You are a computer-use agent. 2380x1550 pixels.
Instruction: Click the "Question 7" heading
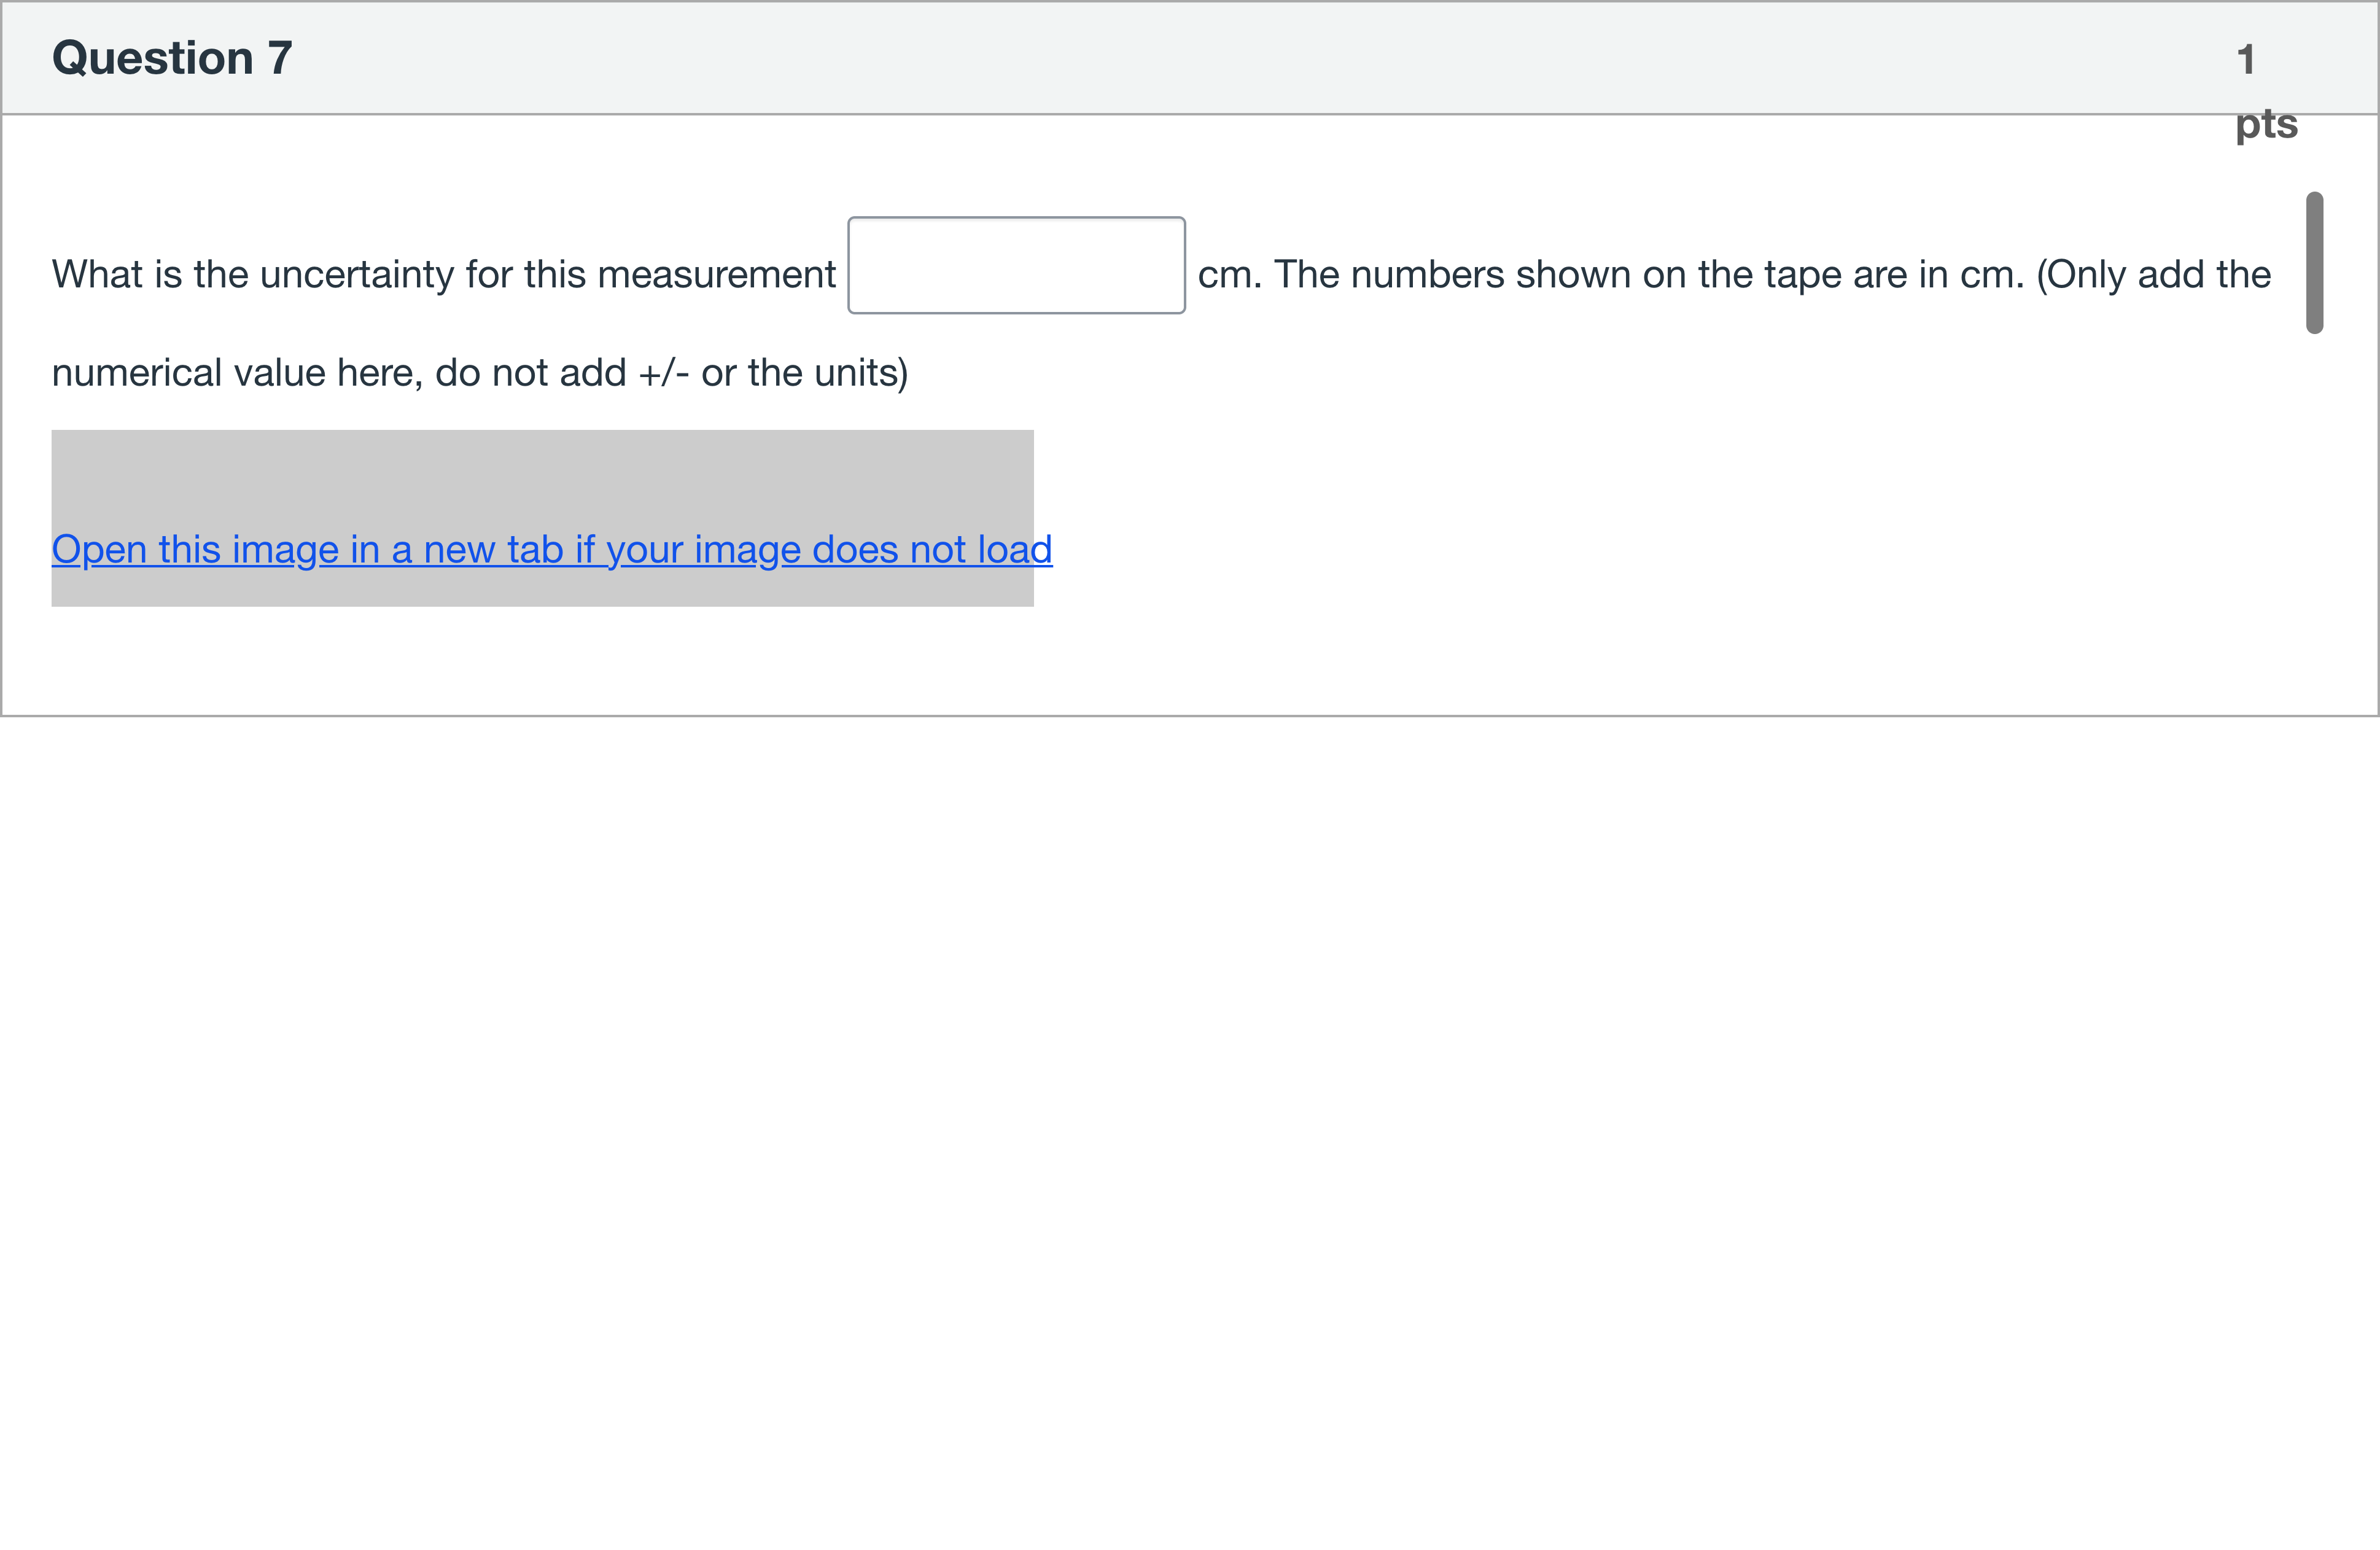pyautogui.click(x=172, y=58)
